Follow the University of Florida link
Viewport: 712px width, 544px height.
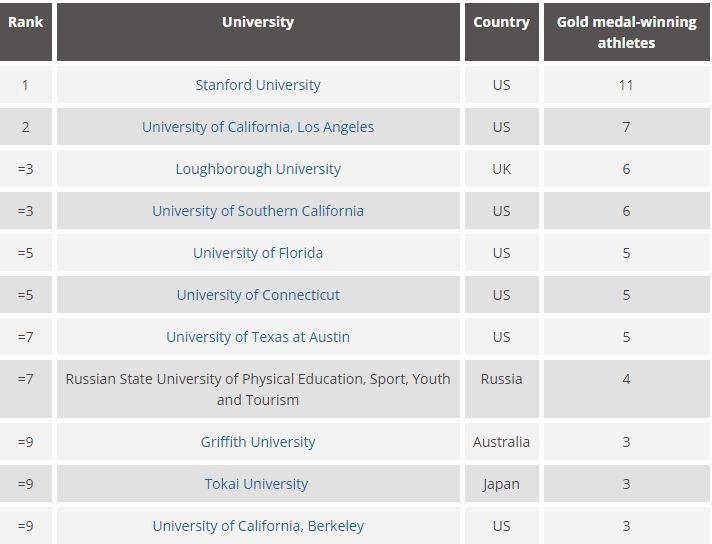[258, 253]
